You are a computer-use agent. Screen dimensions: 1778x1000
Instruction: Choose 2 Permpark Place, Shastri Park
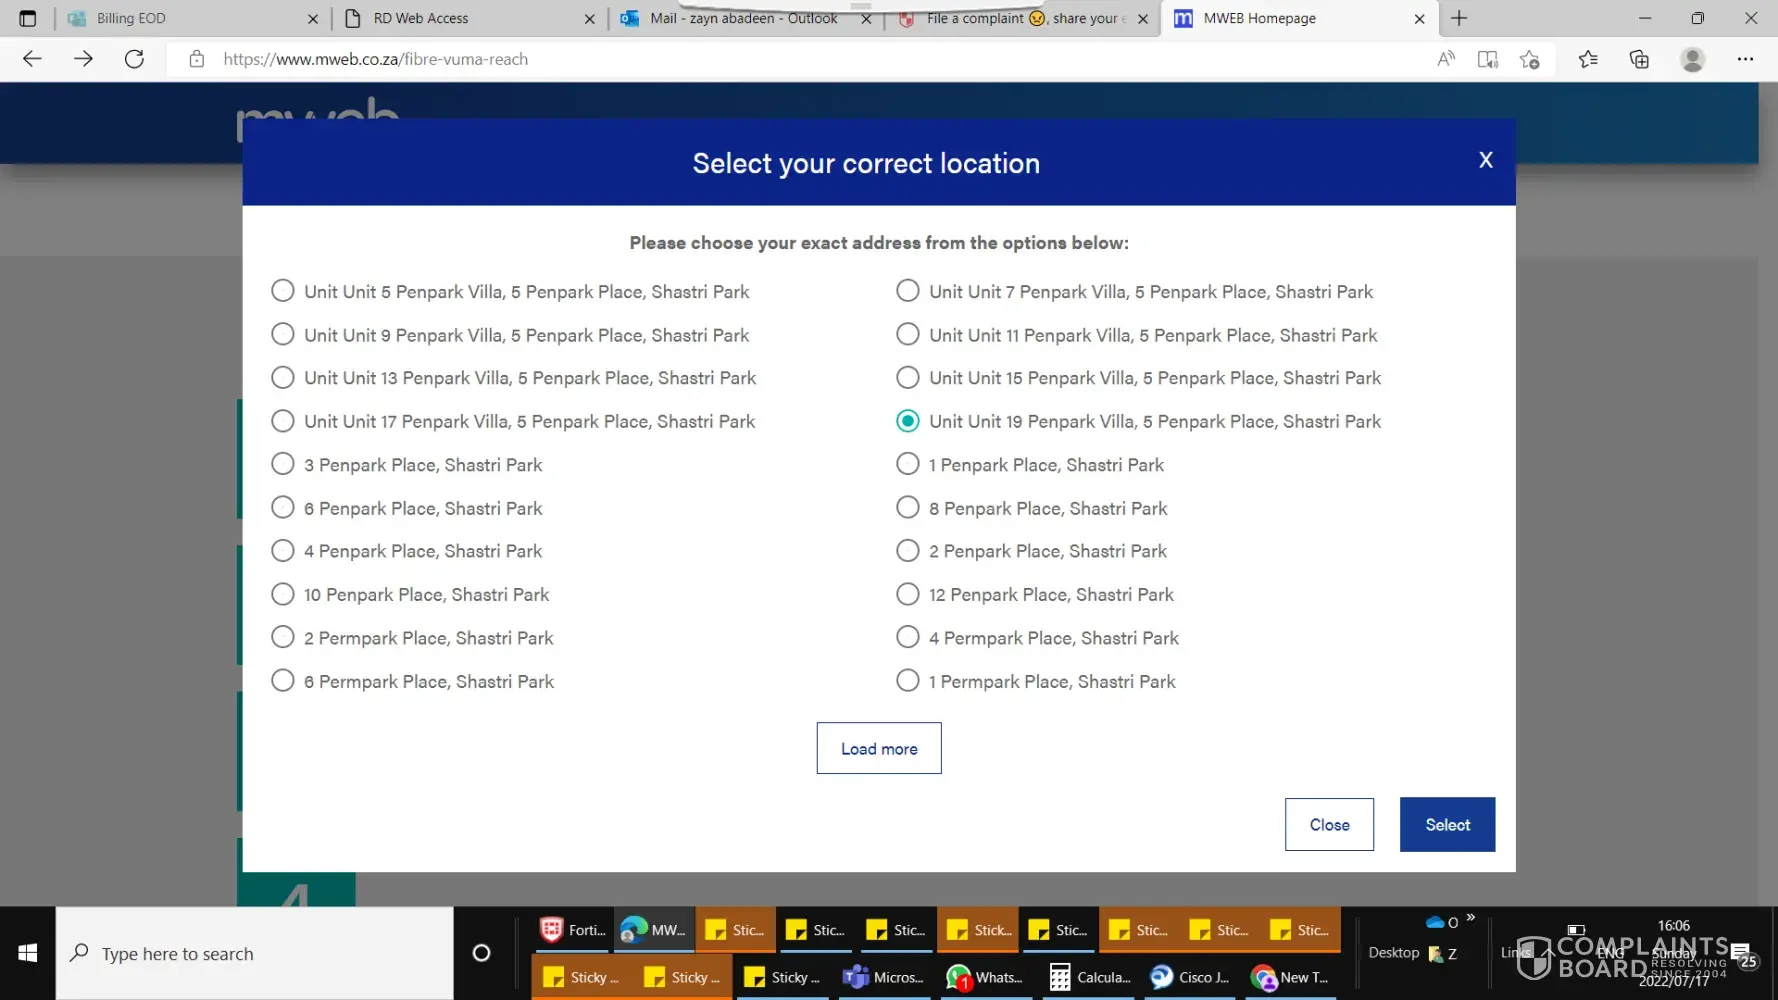(283, 637)
